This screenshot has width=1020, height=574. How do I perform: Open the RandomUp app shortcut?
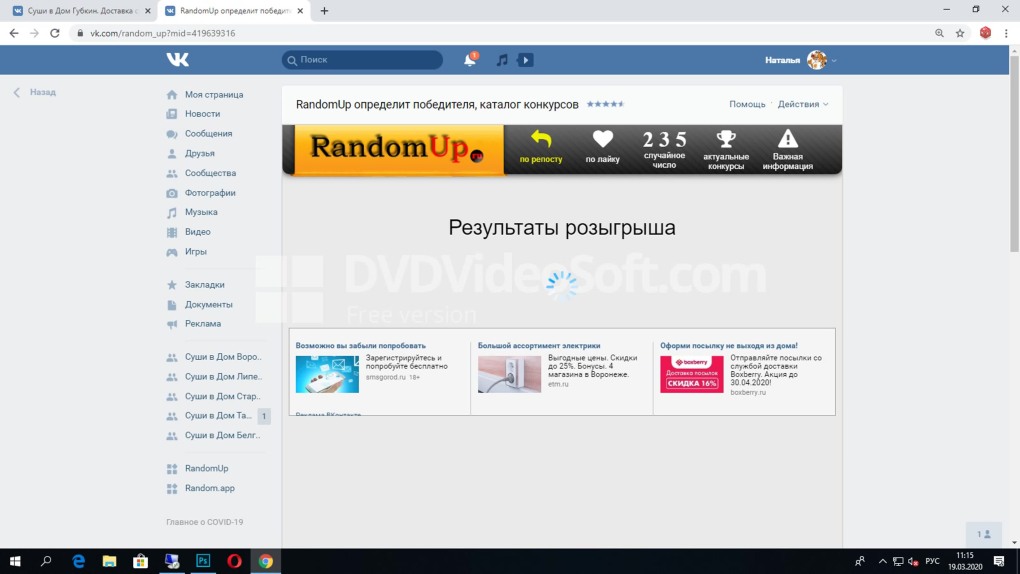pos(206,469)
